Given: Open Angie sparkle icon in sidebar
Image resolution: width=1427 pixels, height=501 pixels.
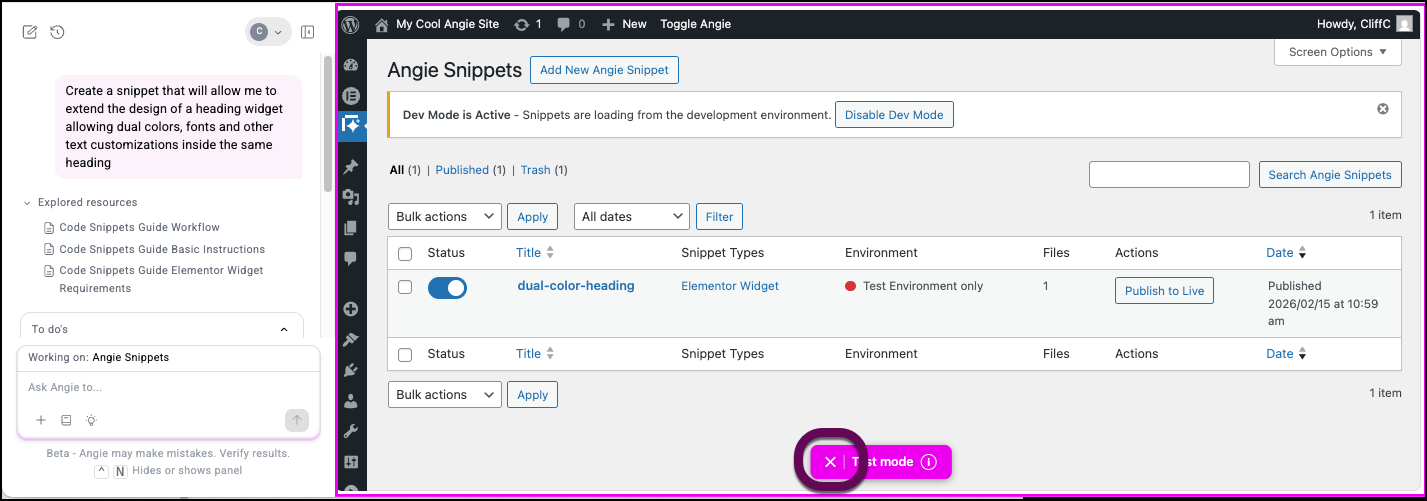Looking at the screenshot, I should point(351,125).
